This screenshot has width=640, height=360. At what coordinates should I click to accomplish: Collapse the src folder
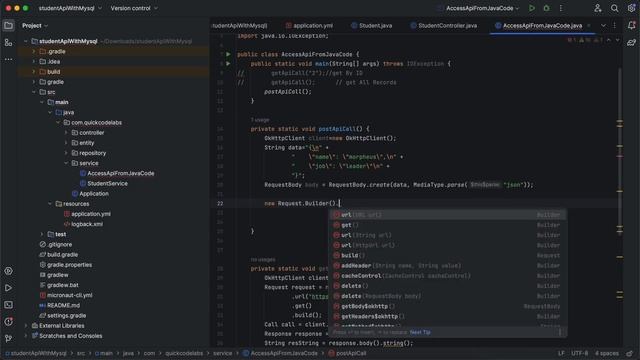[34, 92]
